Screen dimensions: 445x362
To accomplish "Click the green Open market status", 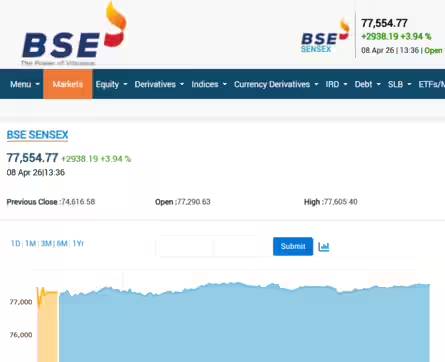I will (x=433, y=50).
